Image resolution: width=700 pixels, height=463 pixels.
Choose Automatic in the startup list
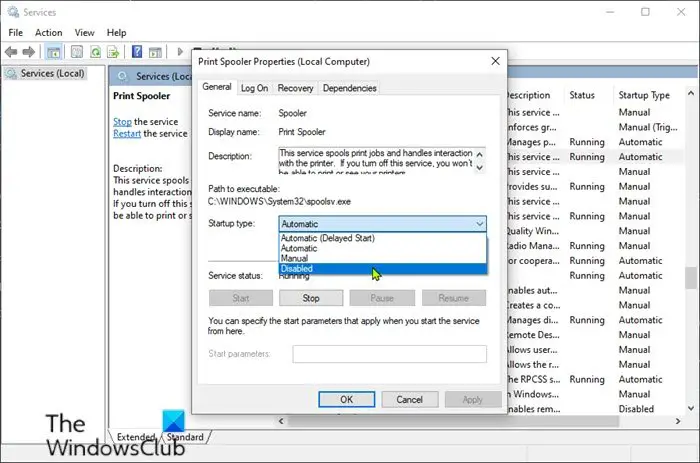click(x=383, y=248)
